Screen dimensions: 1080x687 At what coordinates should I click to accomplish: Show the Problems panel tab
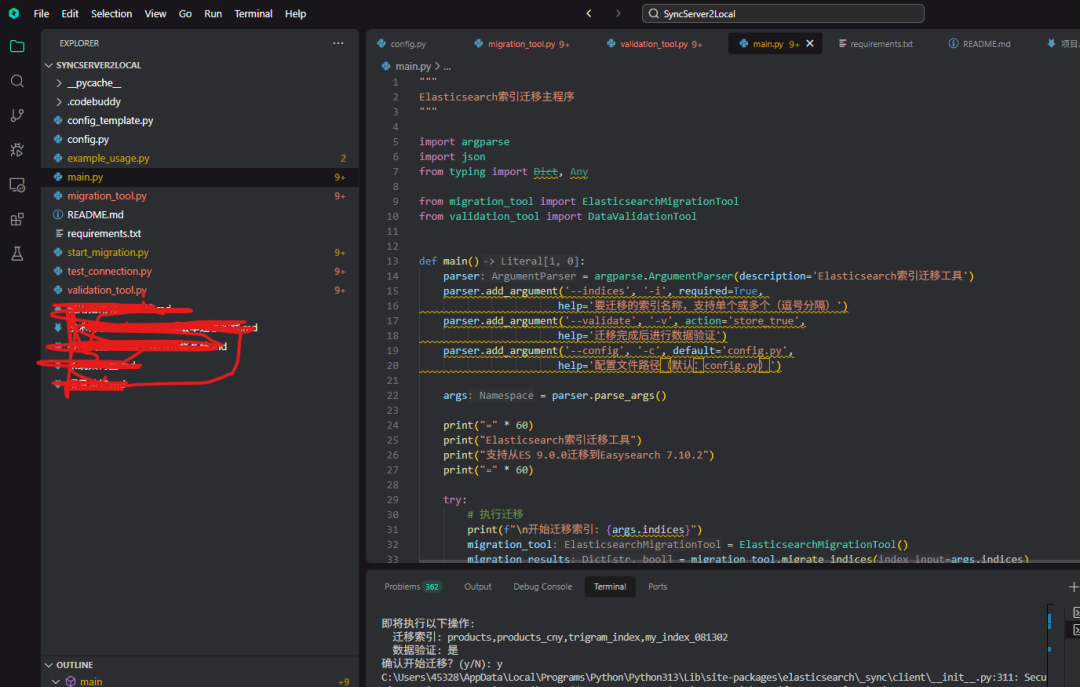click(x=412, y=586)
